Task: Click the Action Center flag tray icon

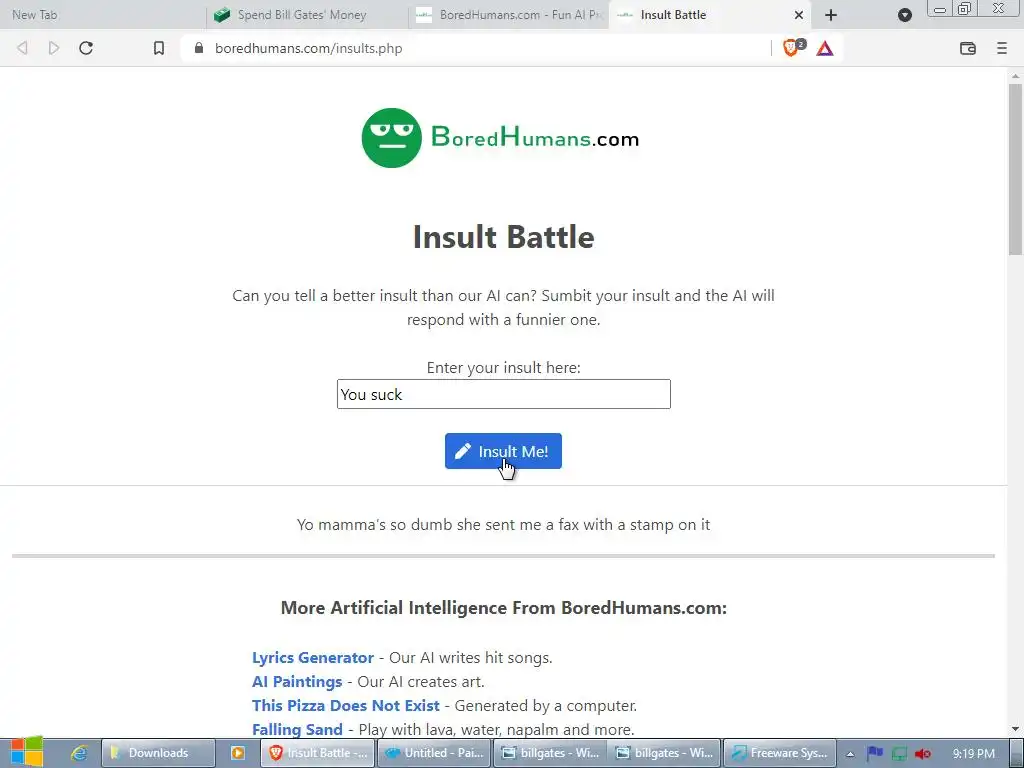Action: pyautogui.click(x=875, y=753)
